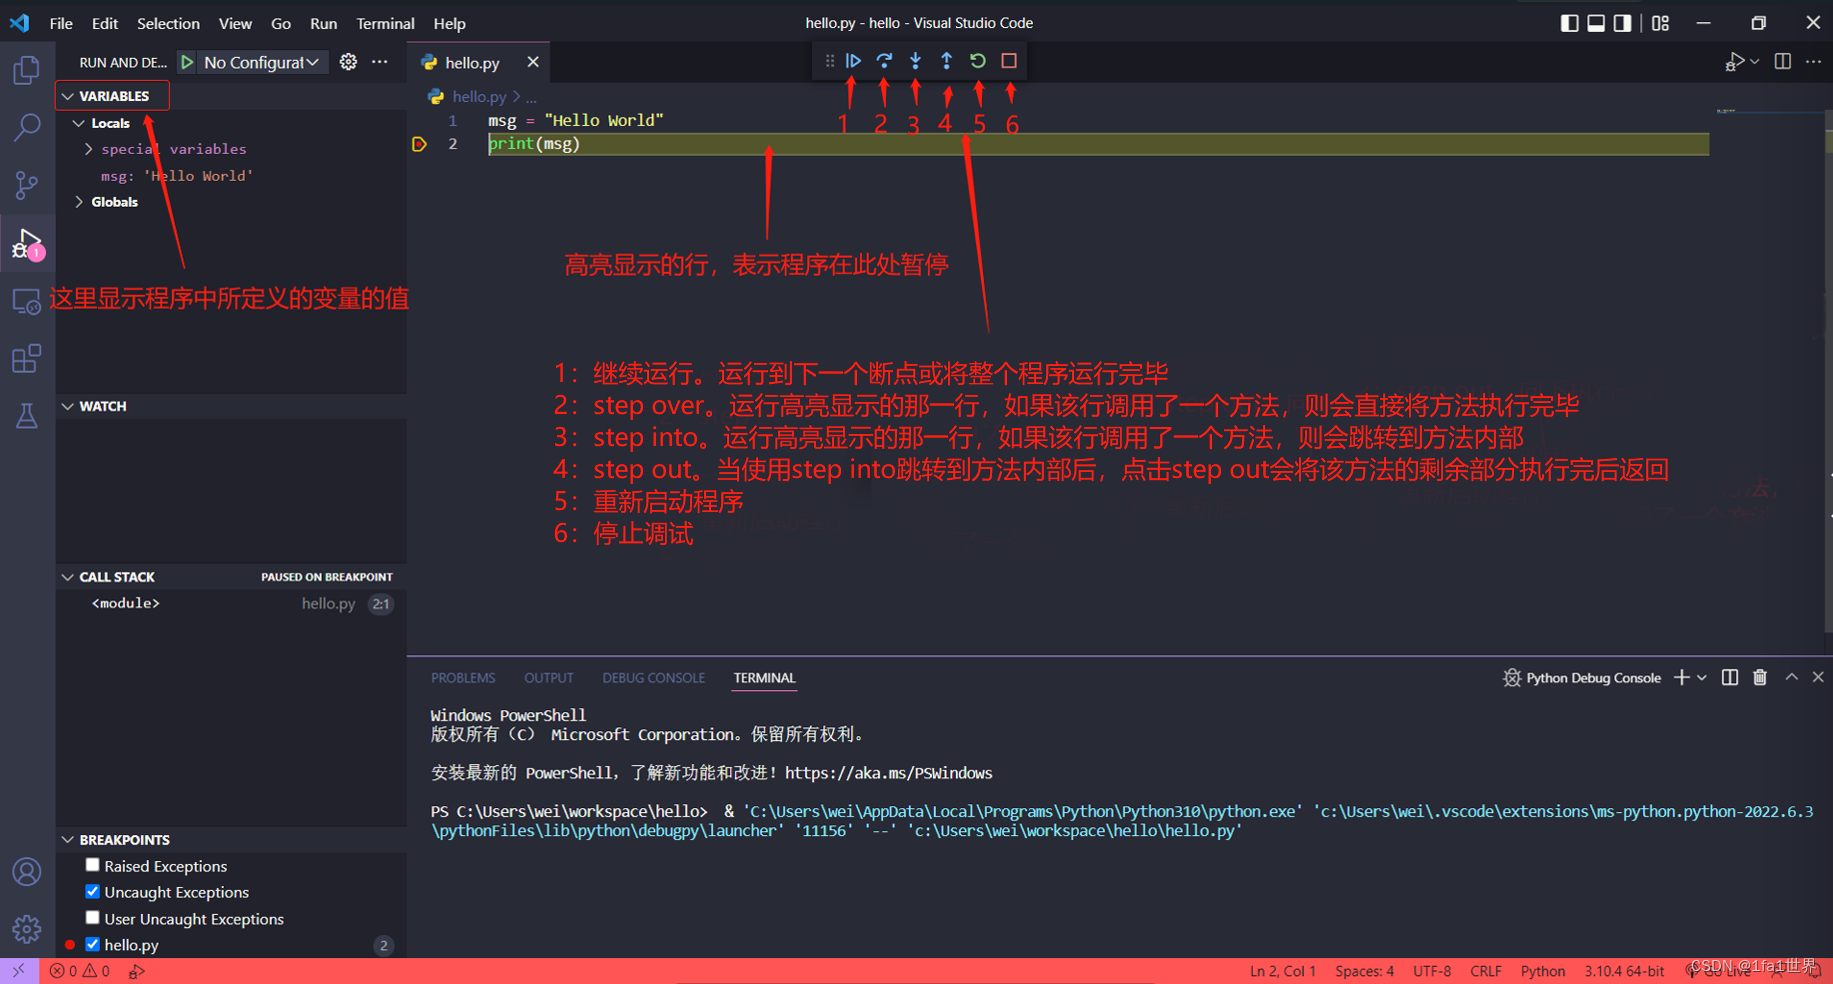Run Python file from editor title
This screenshot has width=1833, height=984.
(1734, 62)
